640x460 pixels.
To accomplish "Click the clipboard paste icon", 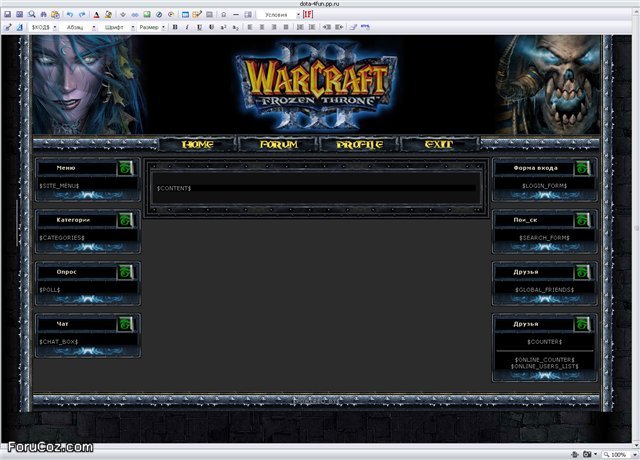I will 55,15.
